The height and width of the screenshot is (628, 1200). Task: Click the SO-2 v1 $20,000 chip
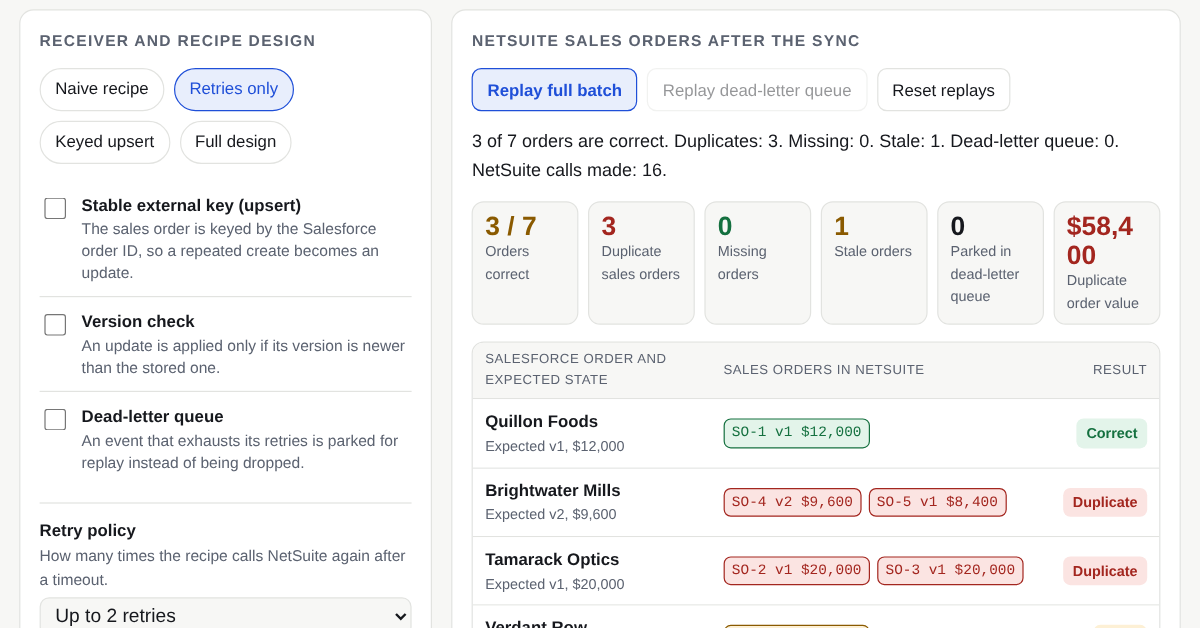pos(797,571)
